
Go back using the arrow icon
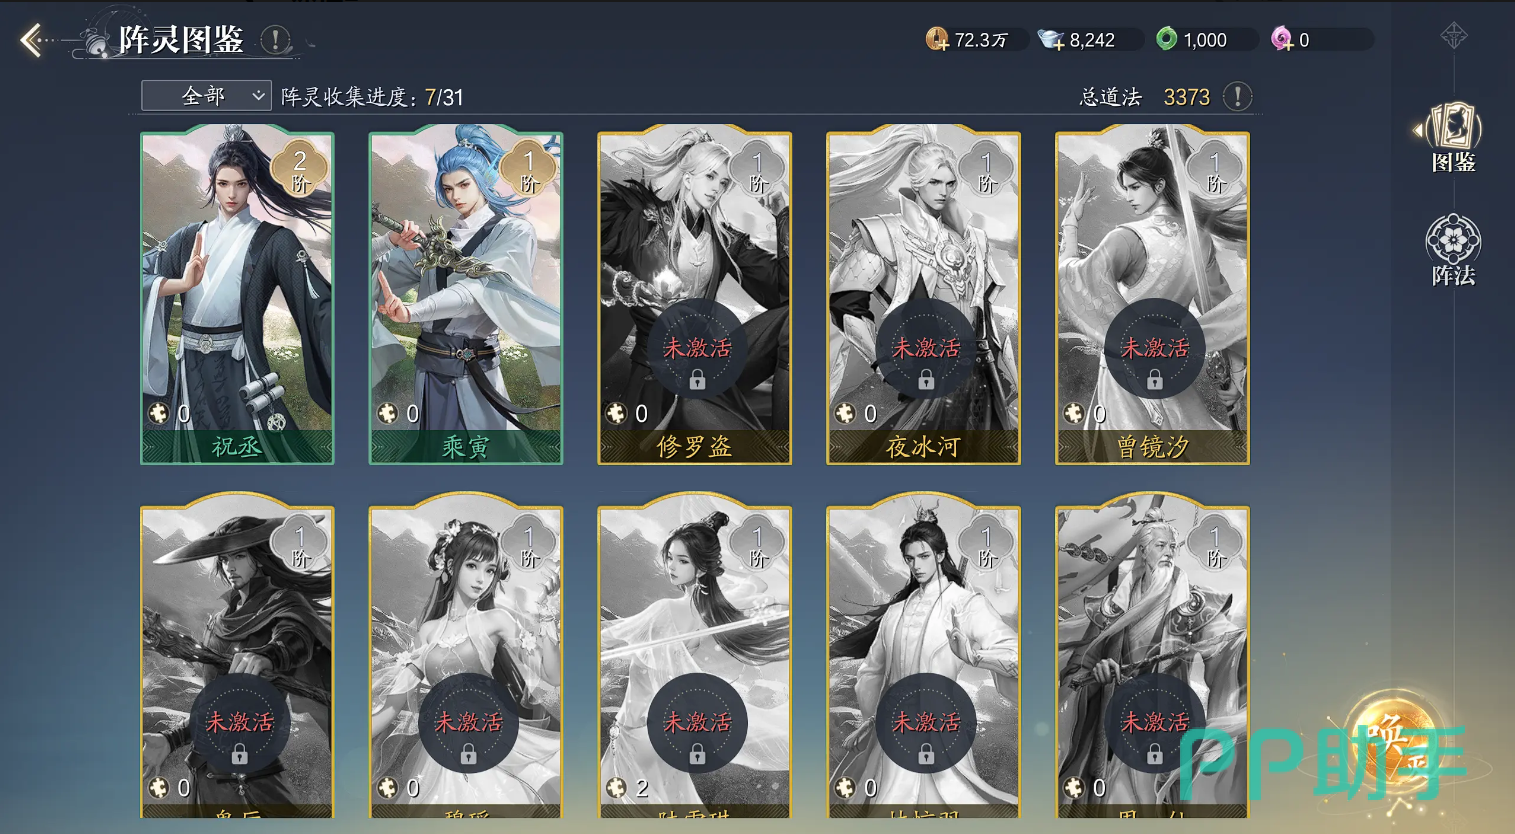click(32, 40)
